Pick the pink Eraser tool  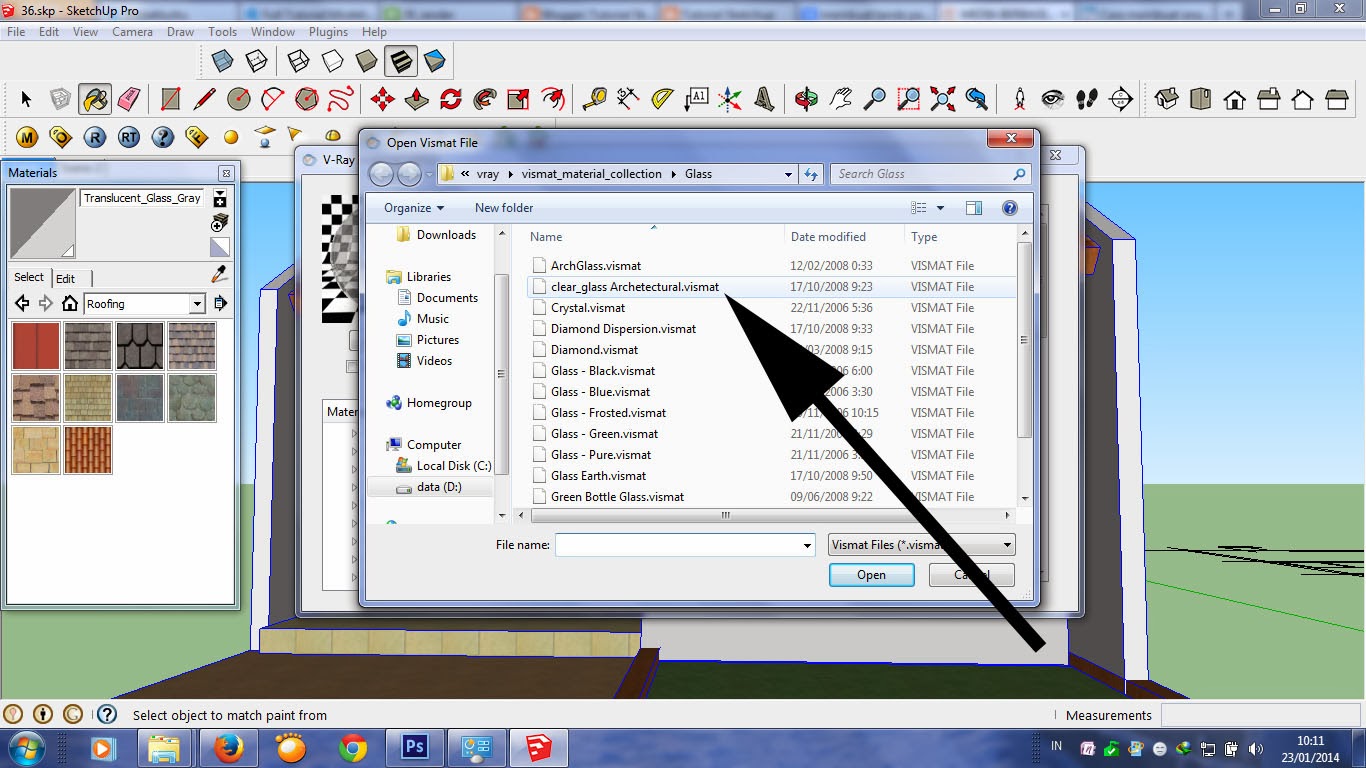point(129,99)
